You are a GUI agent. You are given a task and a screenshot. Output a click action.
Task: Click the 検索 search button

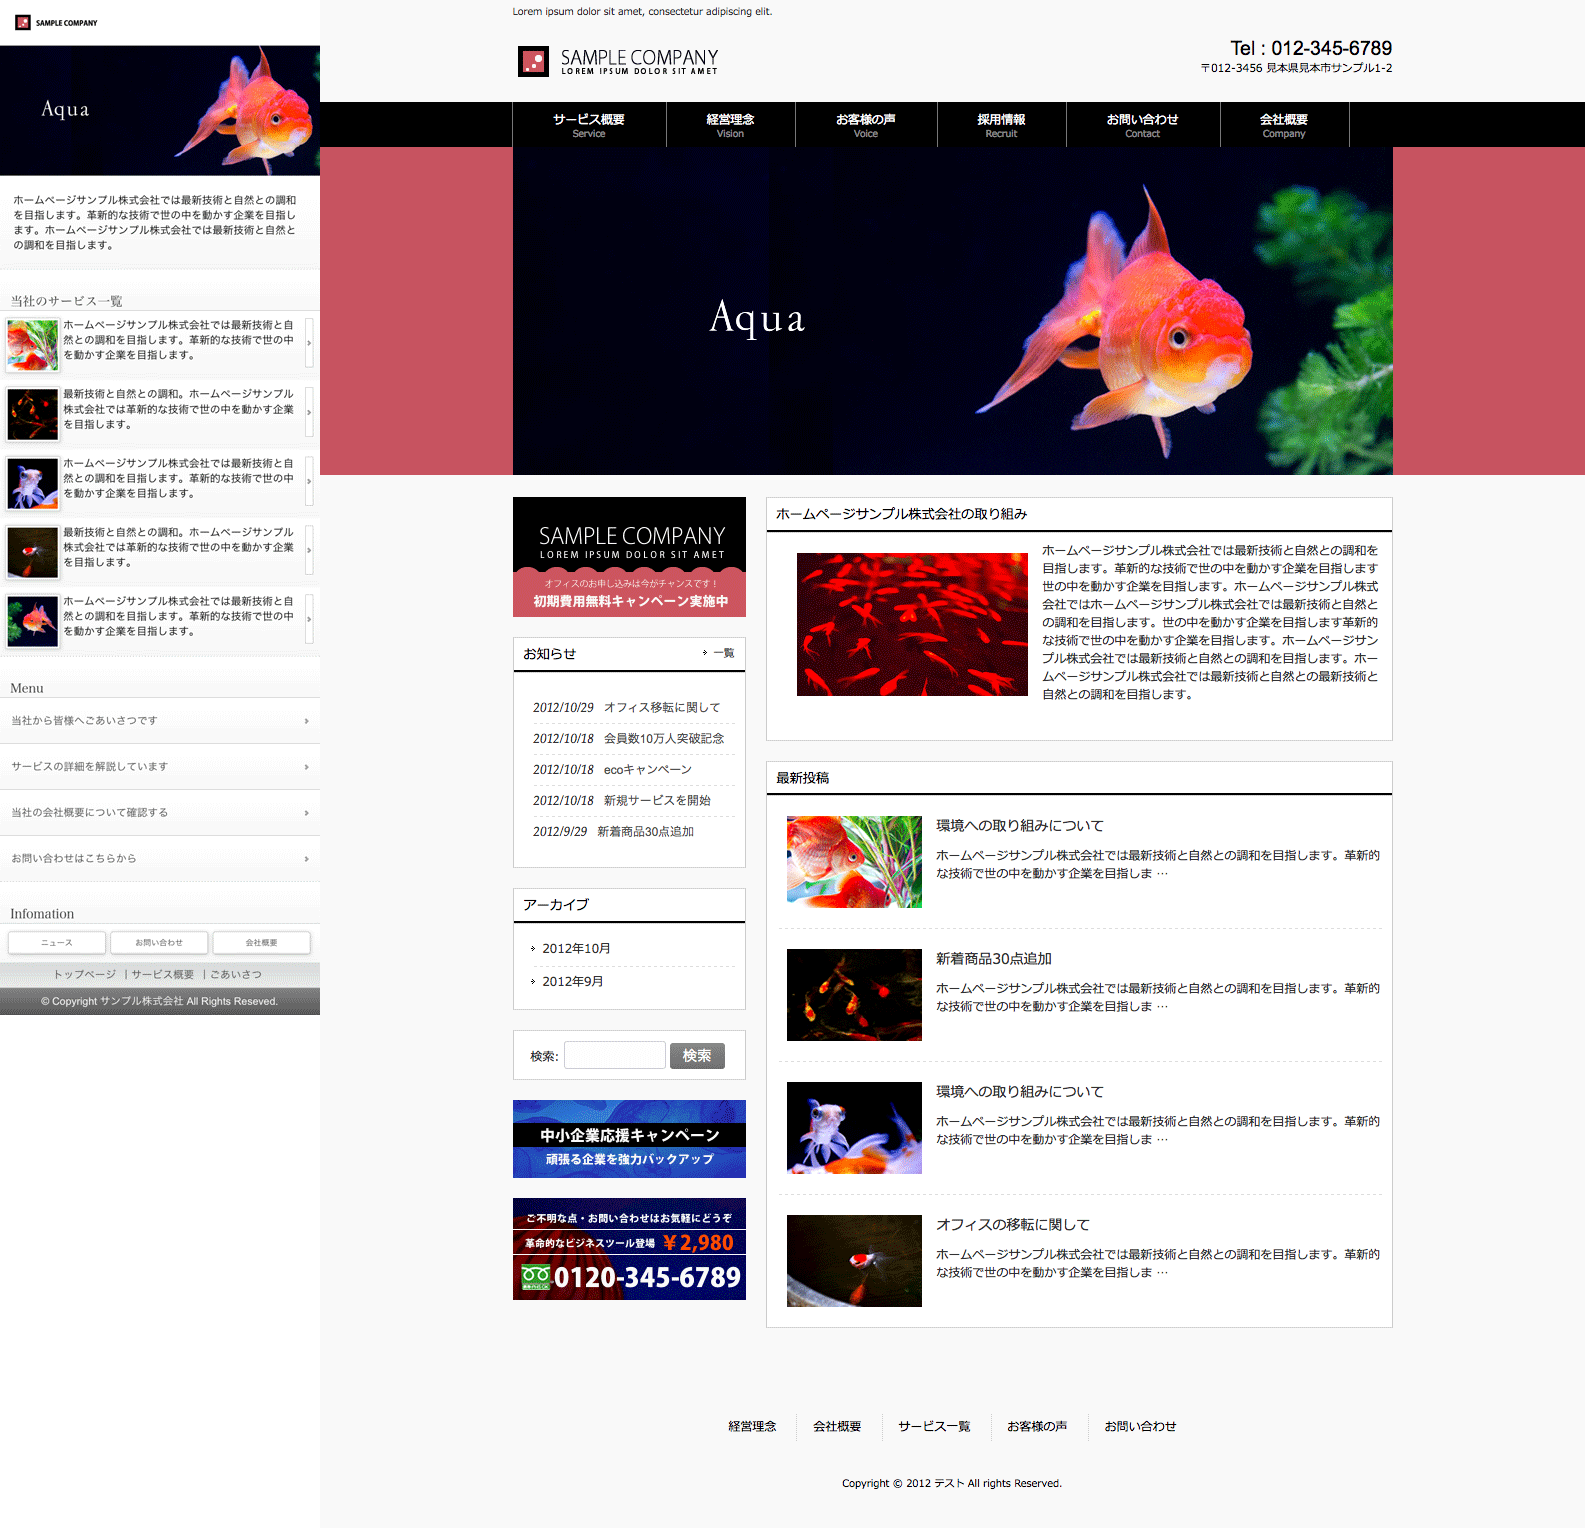pyautogui.click(x=697, y=1056)
